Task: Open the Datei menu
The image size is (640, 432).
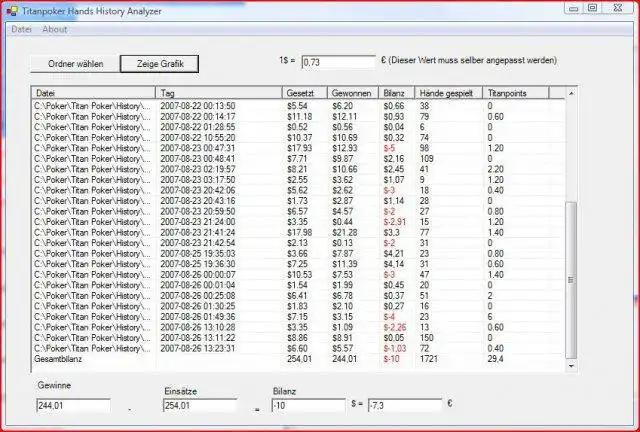Action: 21,29
